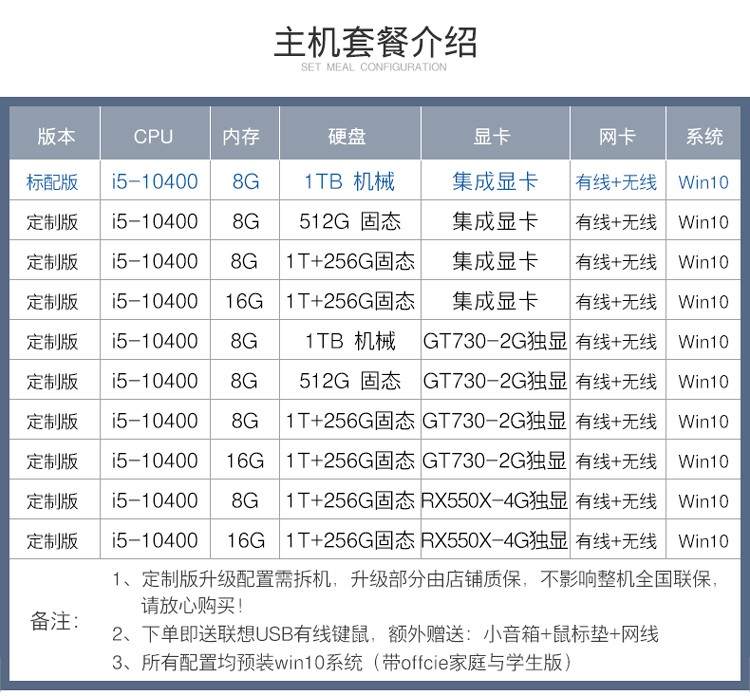Click 16G in the GT730-2G独显 row
750x696 pixels.
[x=245, y=461]
